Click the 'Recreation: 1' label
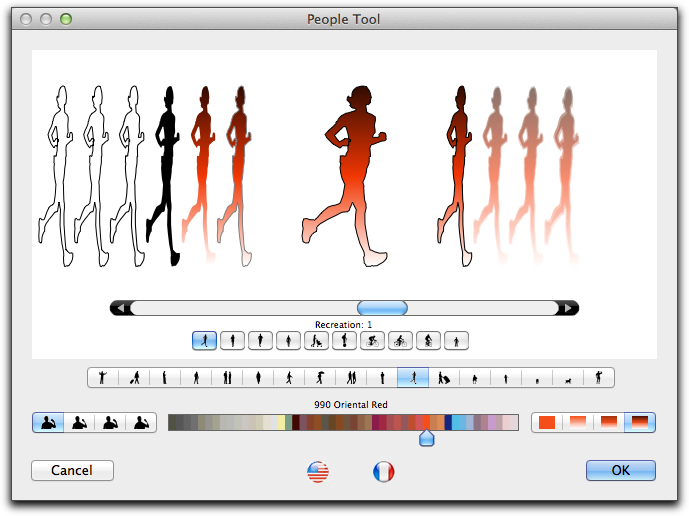The height and width of the screenshot is (516, 689). coord(344,325)
